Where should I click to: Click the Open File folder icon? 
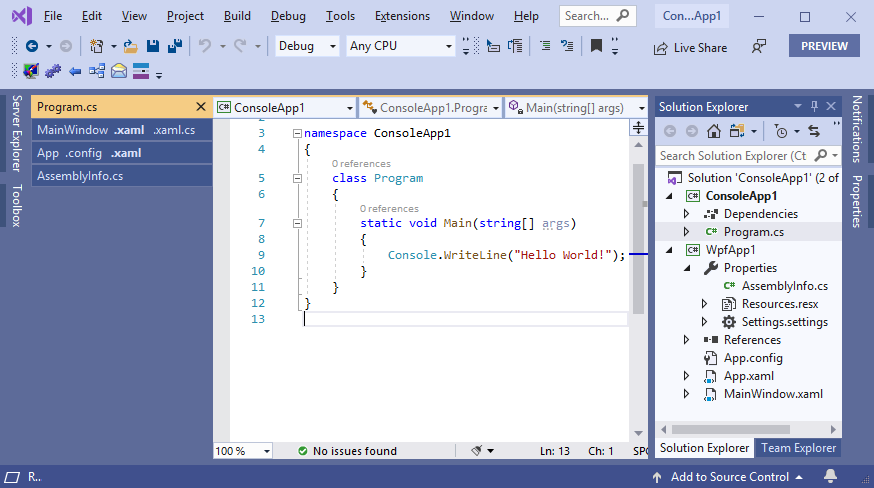(x=131, y=46)
